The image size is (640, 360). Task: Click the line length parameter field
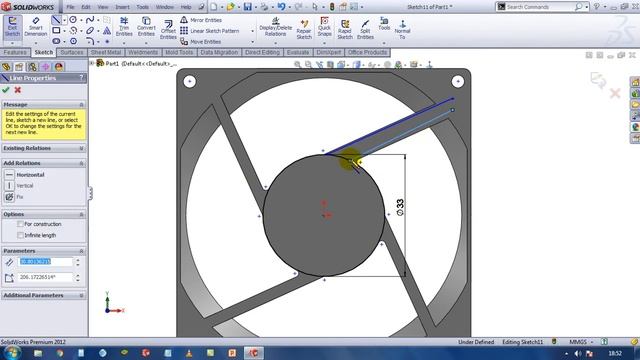pyautogui.click(x=46, y=262)
